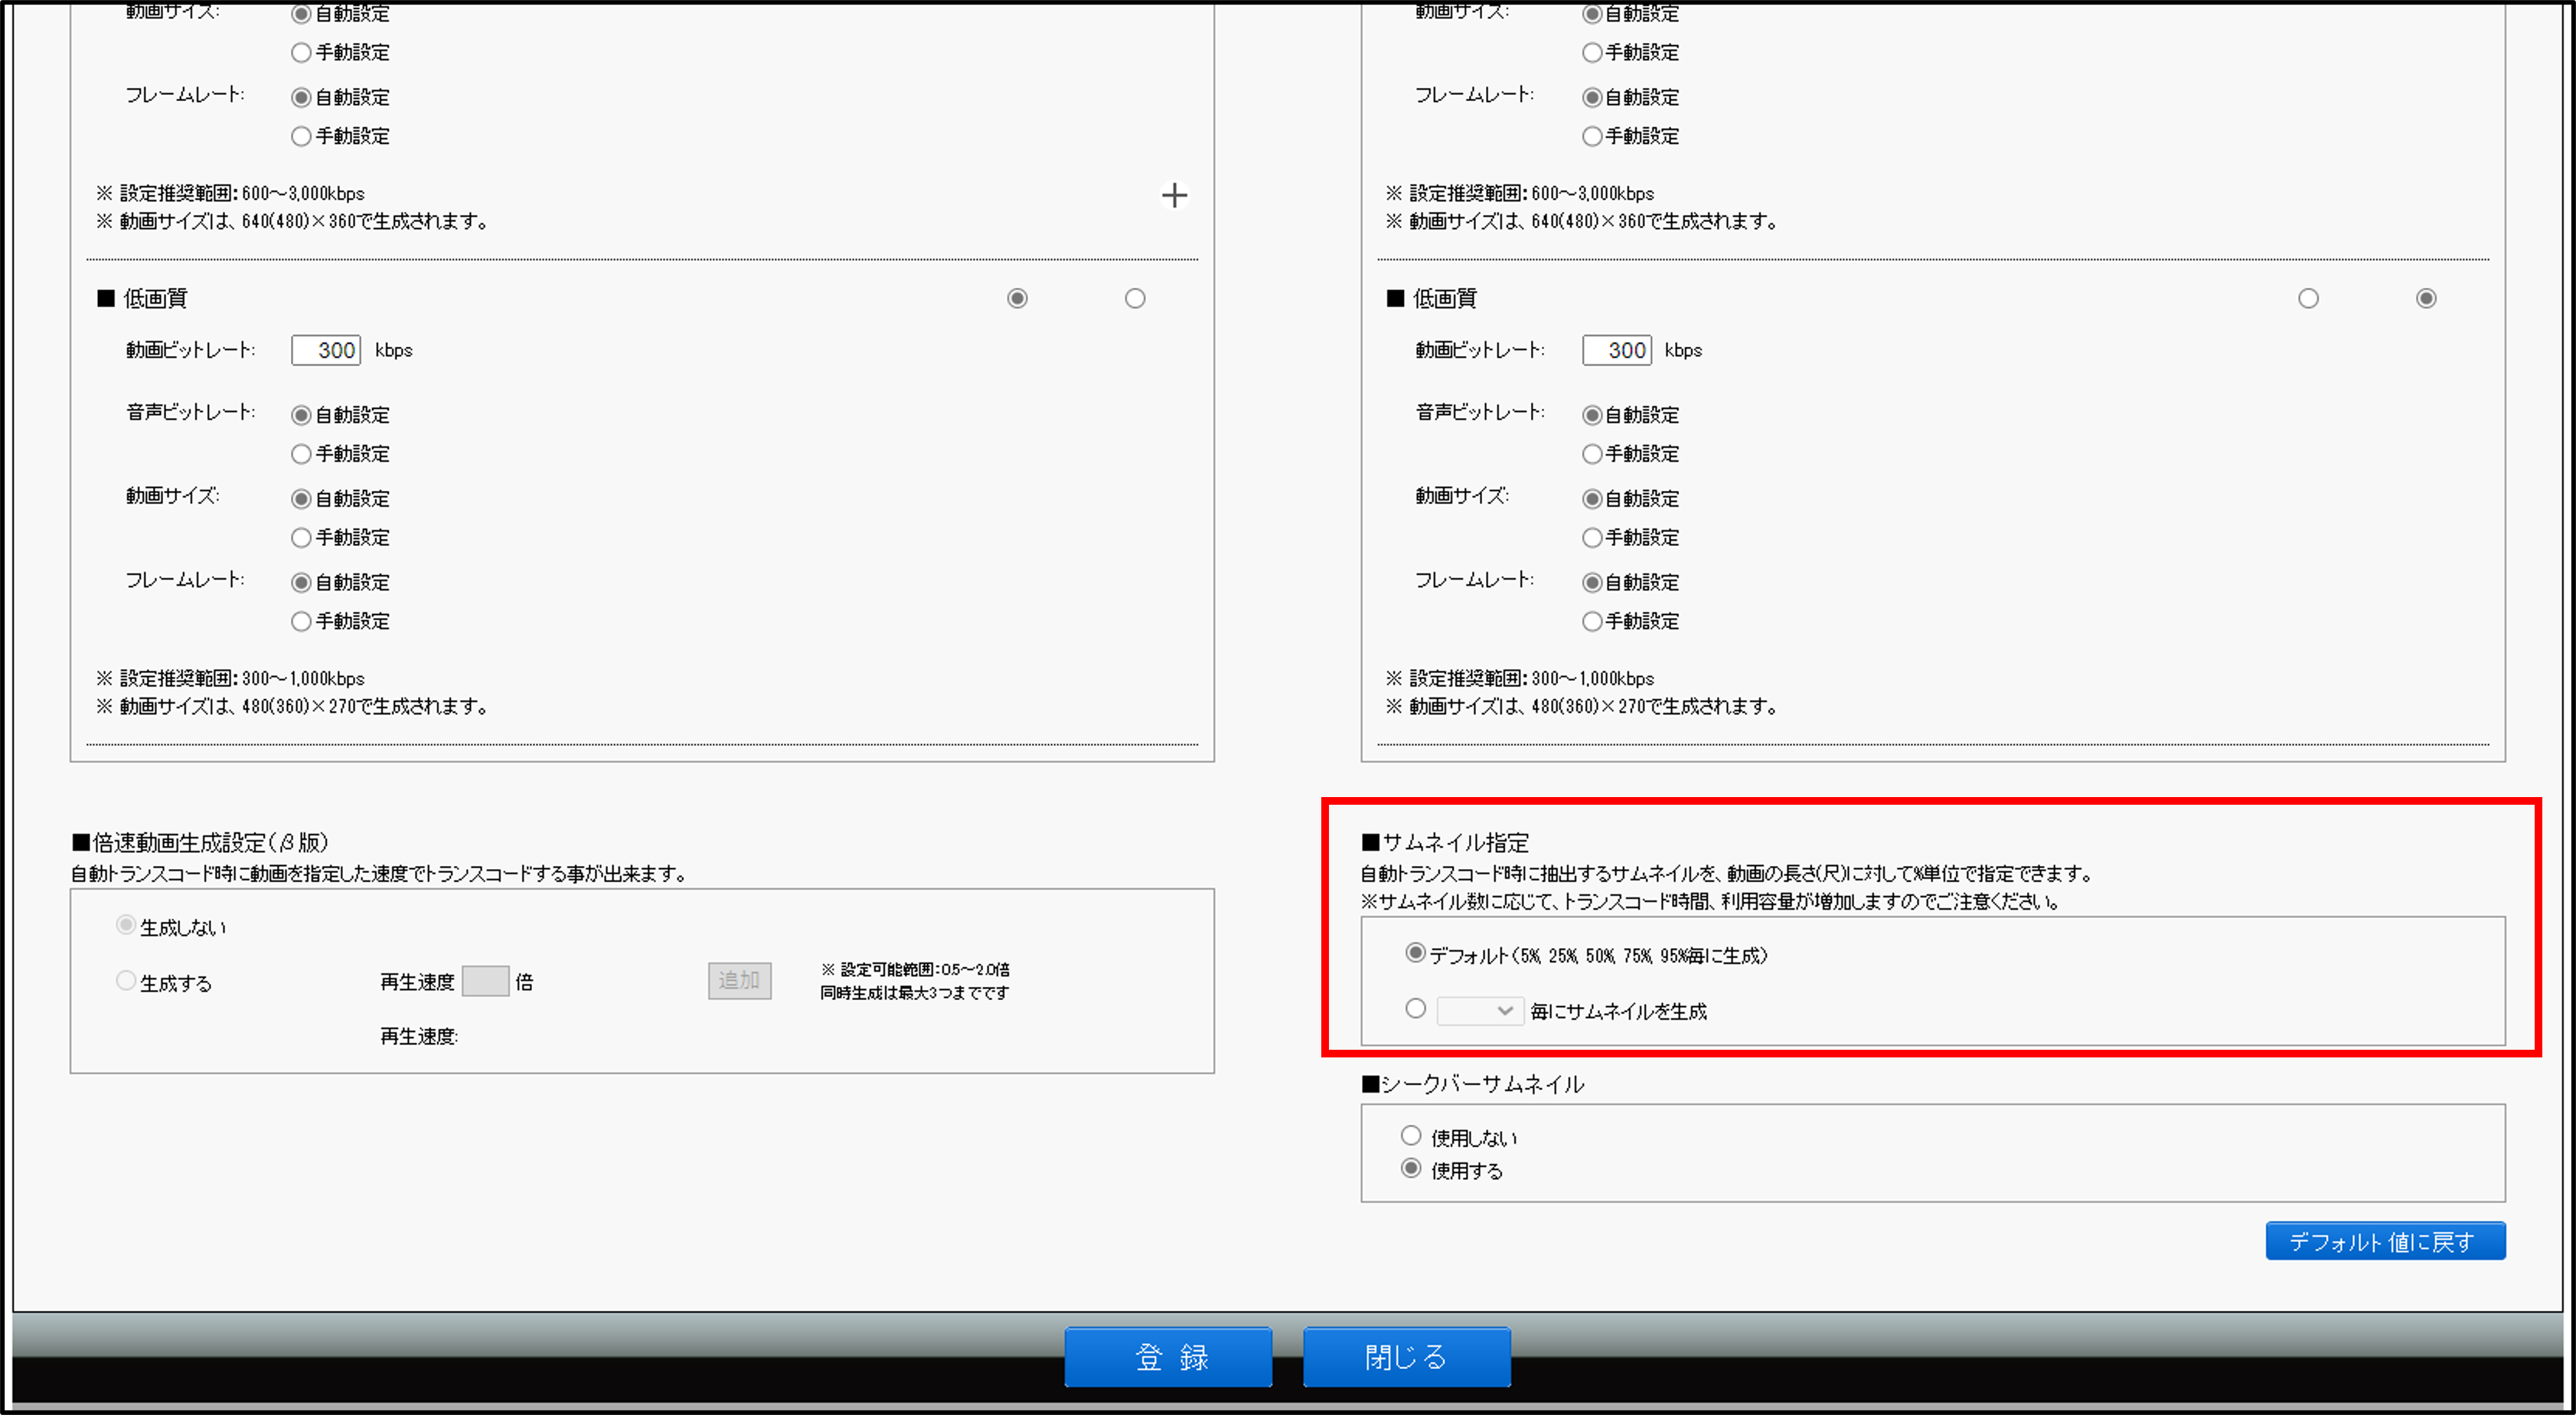Click the 閉じる (Close) button
The height and width of the screenshot is (1415, 2576).
click(1406, 1356)
